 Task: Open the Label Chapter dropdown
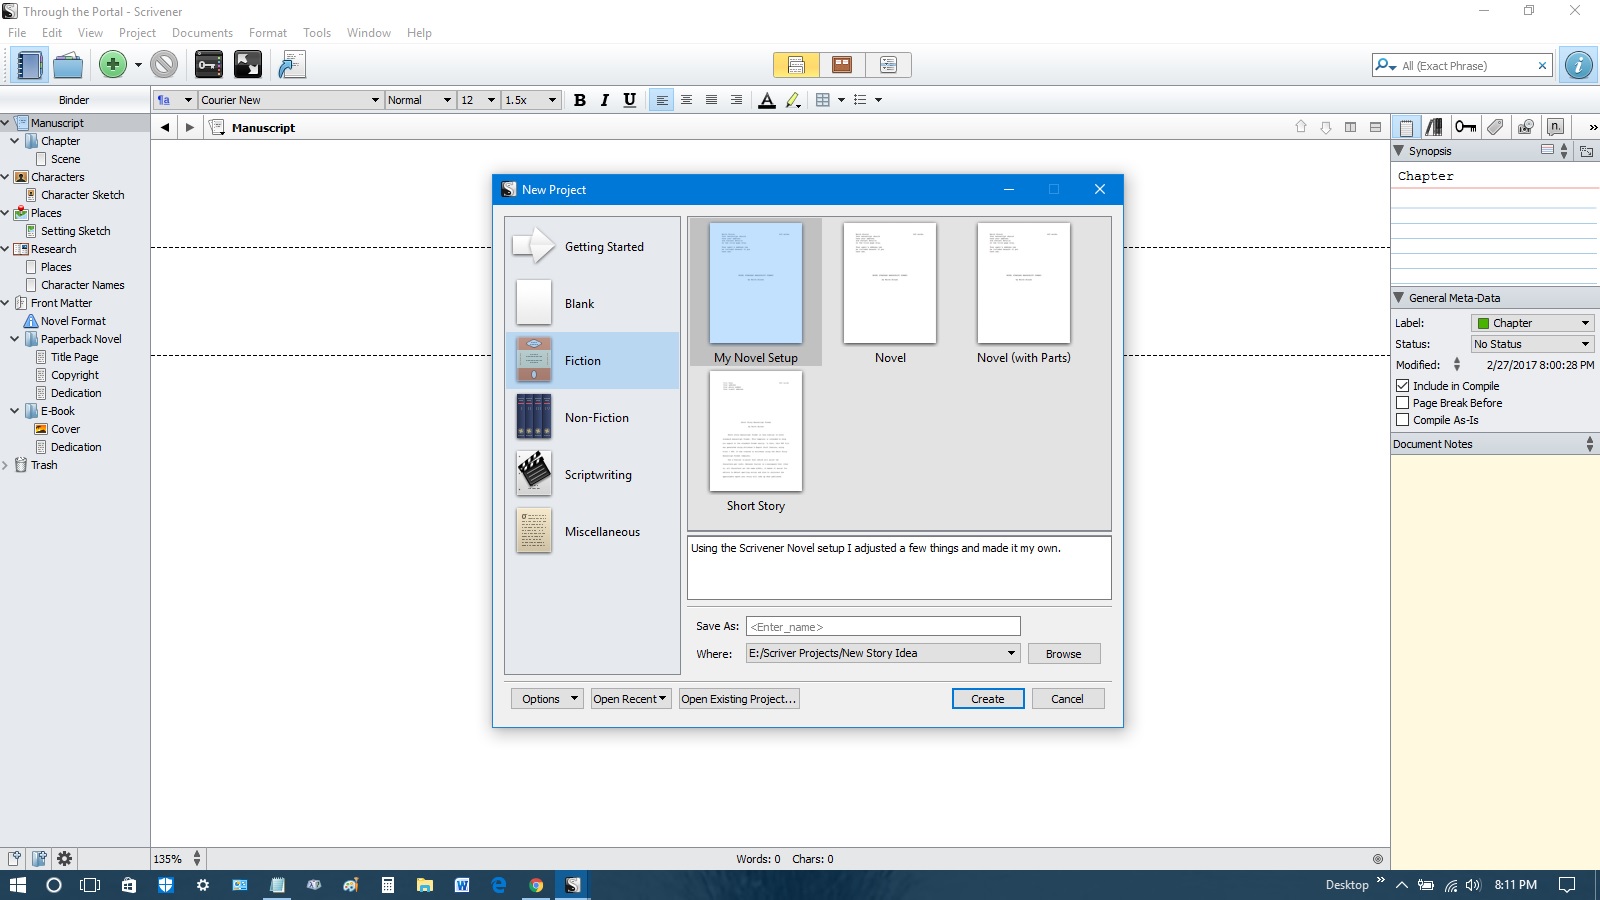point(1533,323)
